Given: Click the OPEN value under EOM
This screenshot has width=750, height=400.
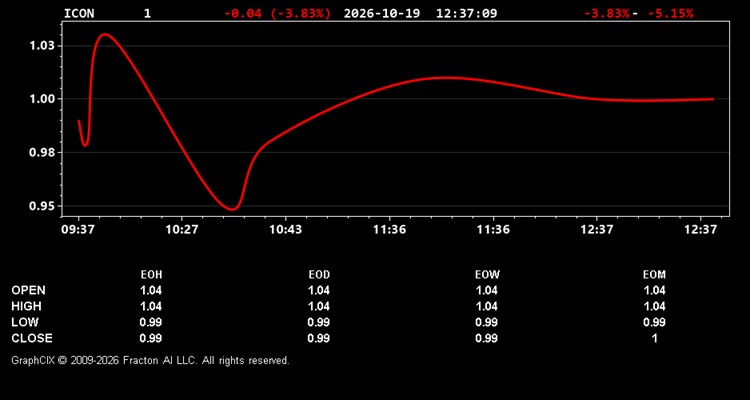Looking at the screenshot, I should tap(654, 290).
